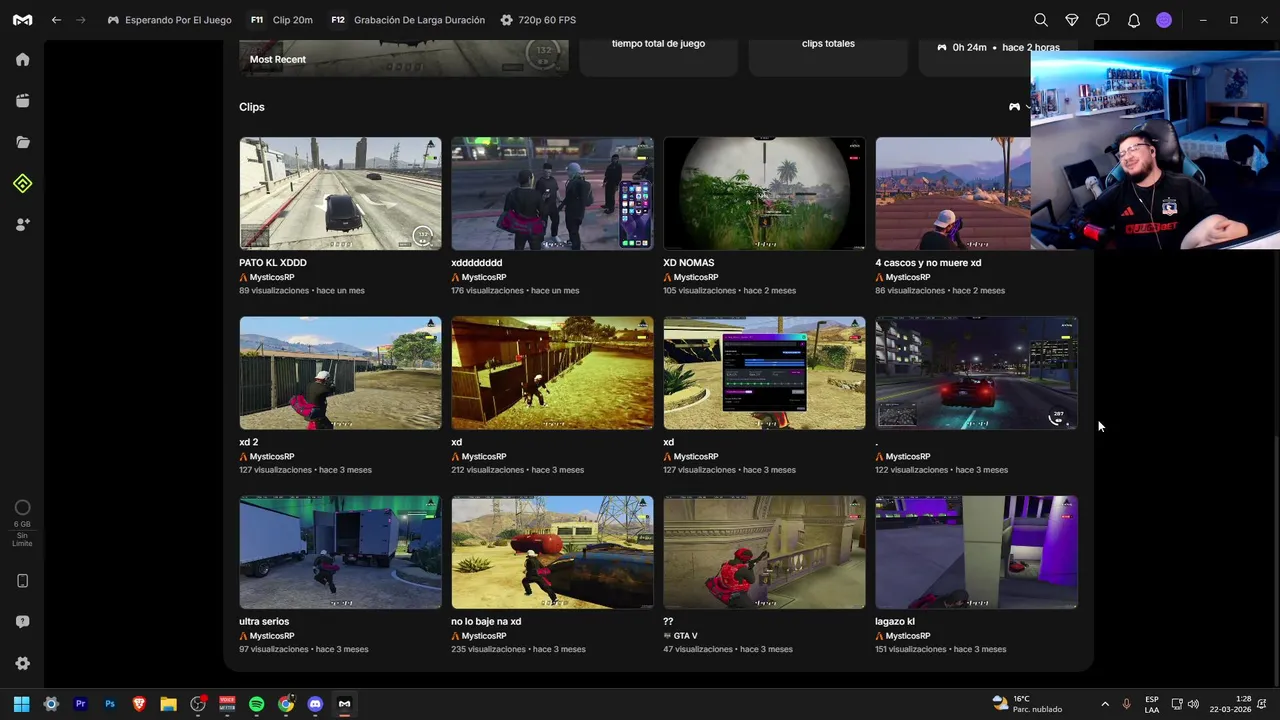Open the lagazo kl clip thumbnail
1280x720 pixels.
click(x=976, y=552)
